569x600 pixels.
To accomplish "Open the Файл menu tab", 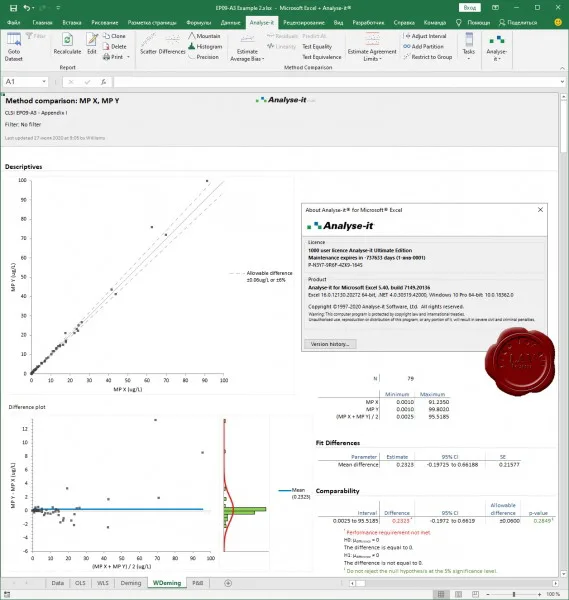I will pyautogui.click(x=13, y=23).
